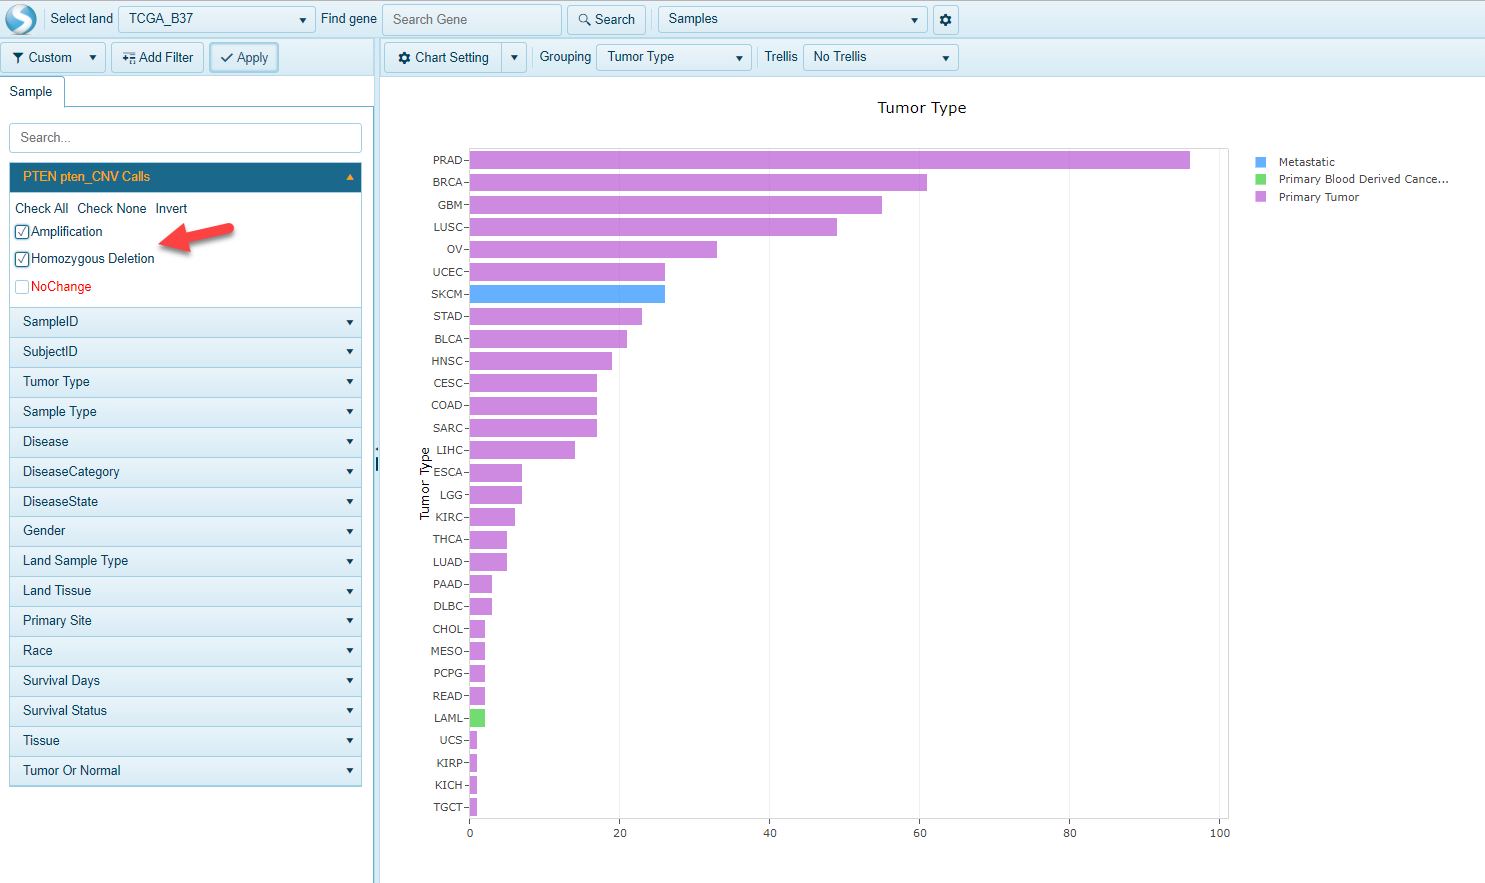This screenshot has height=883, width=1485.
Task: Open the Select land TCGA_B37 dropdown
Action: [217, 19]
